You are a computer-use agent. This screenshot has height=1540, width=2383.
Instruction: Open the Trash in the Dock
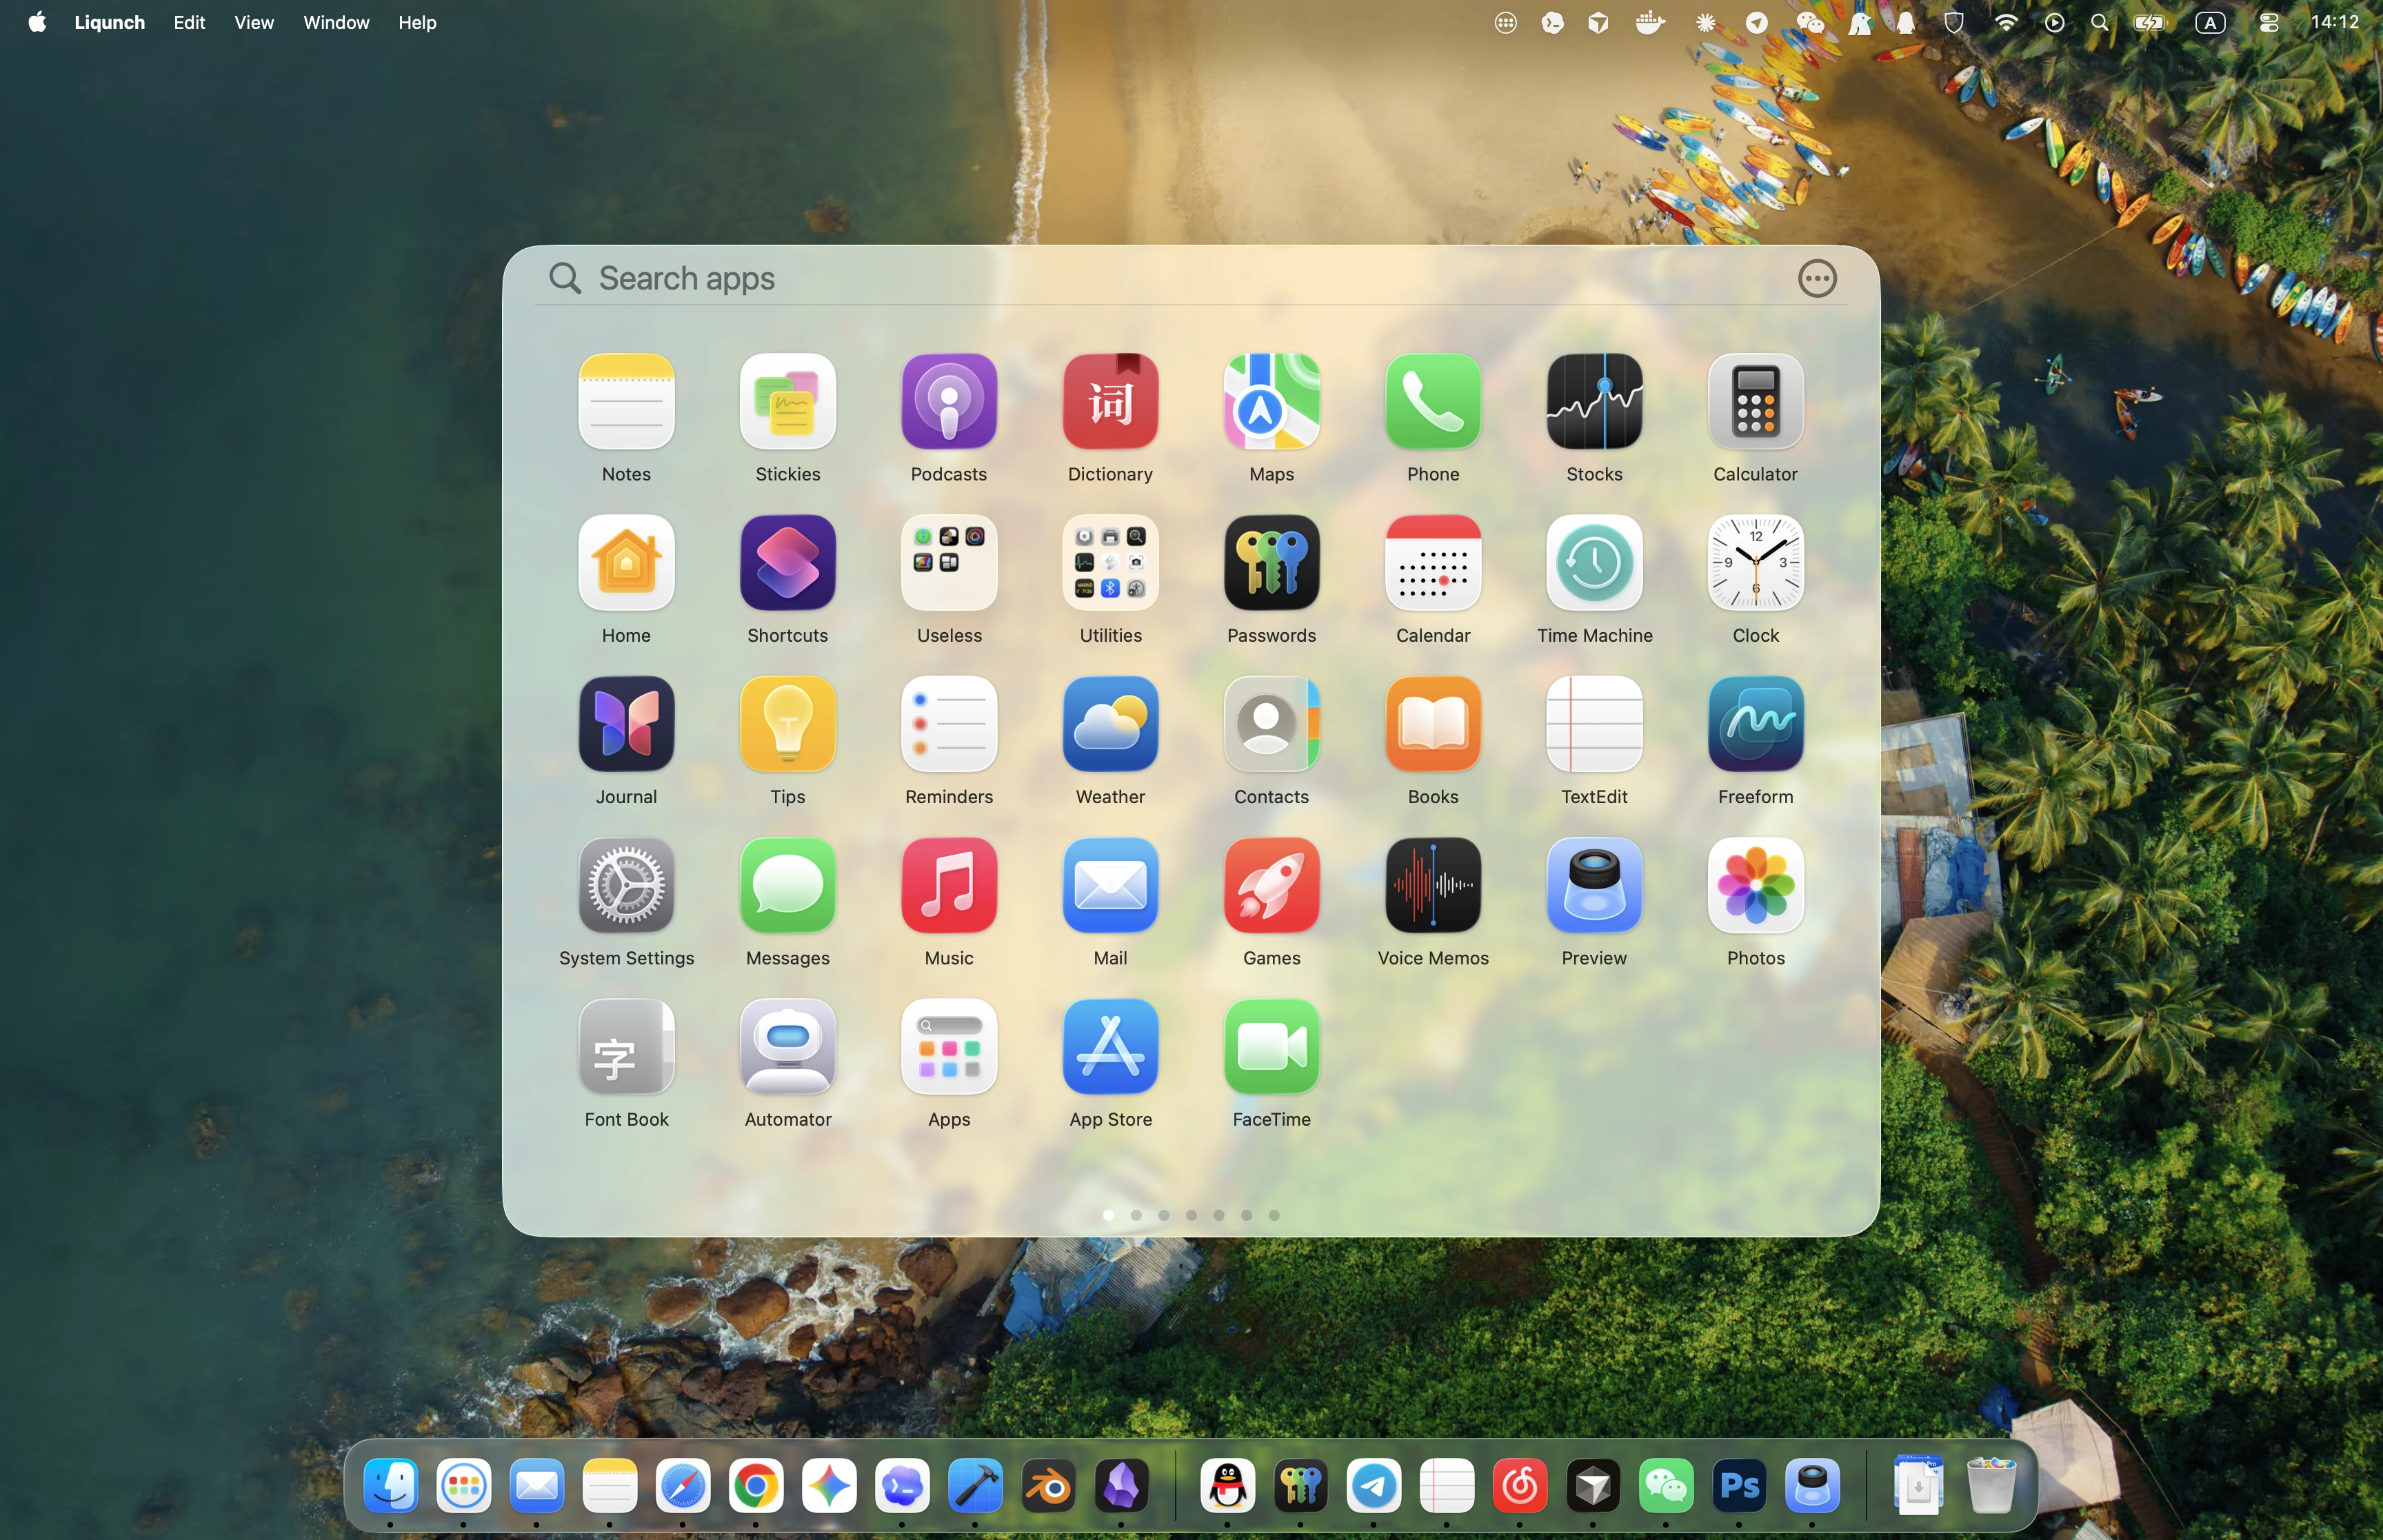point(1991,1485)
